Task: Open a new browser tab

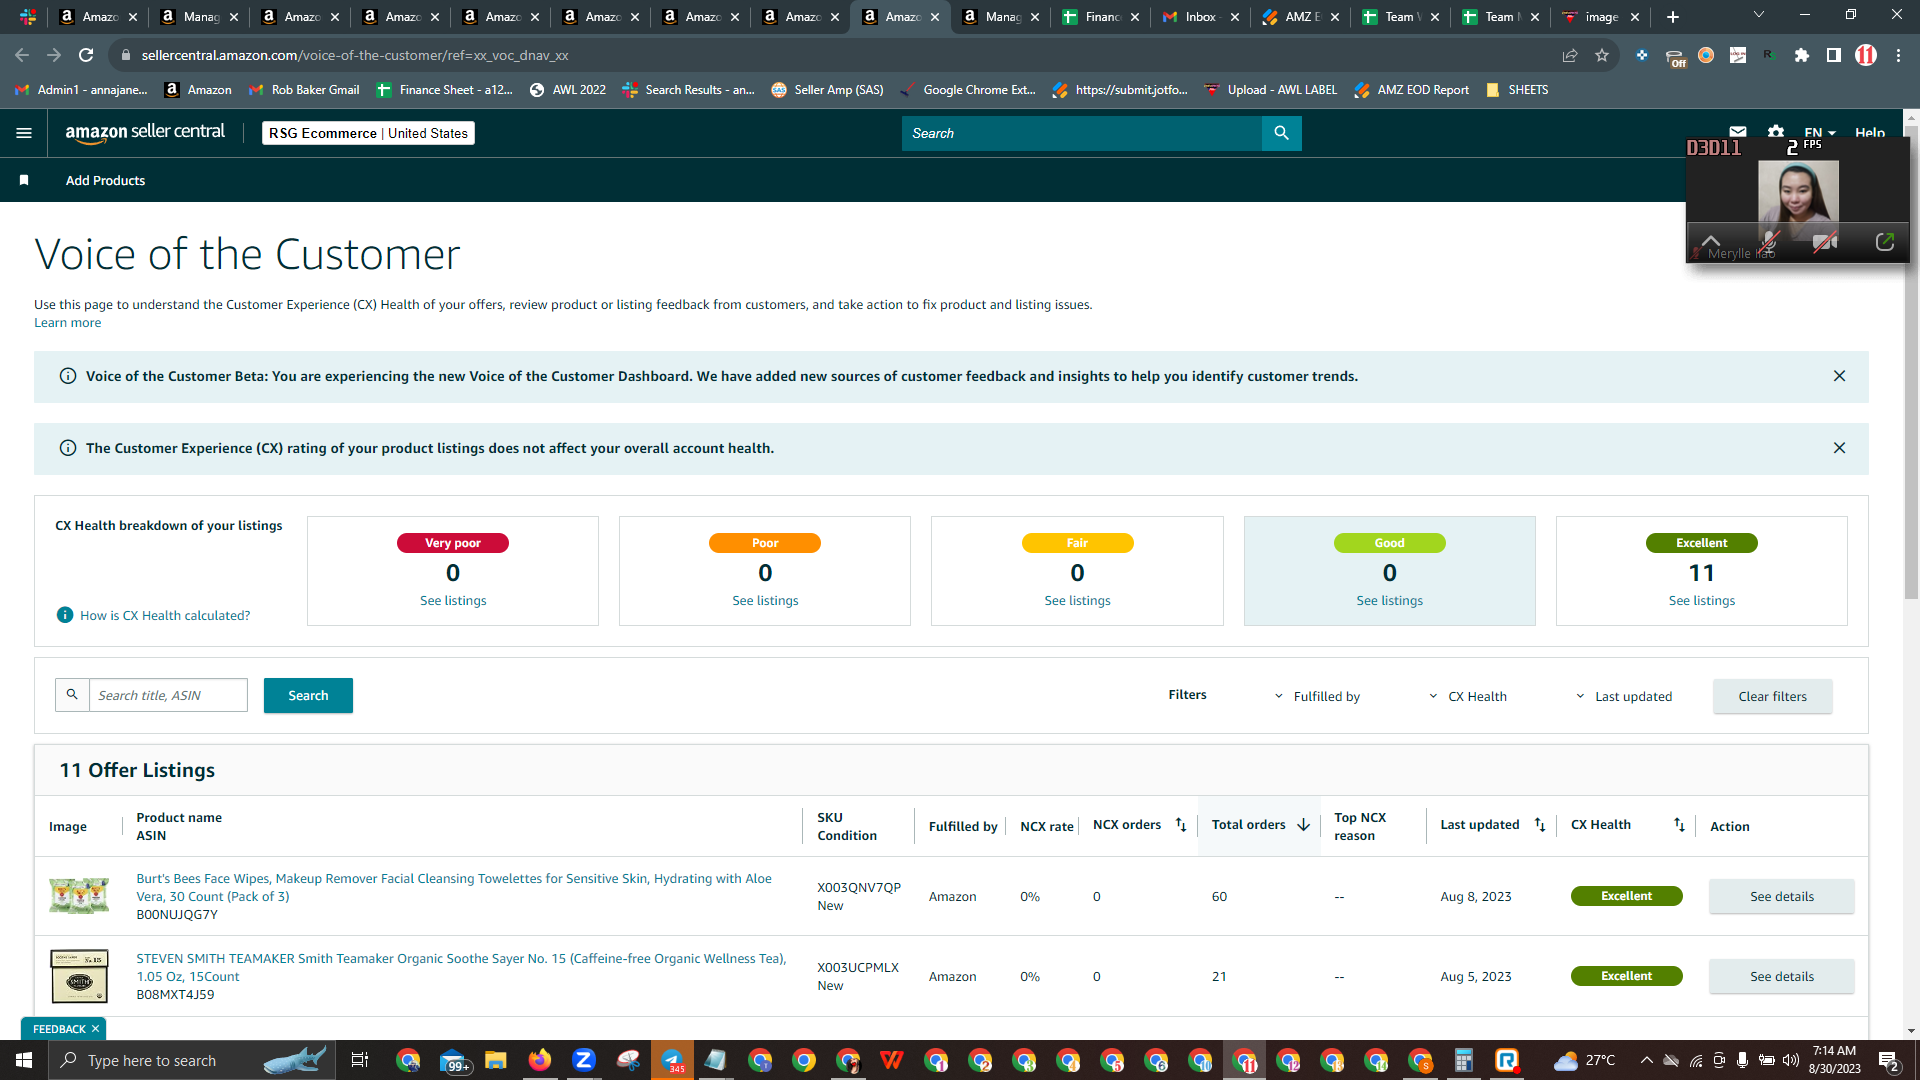Action: (1673, 17)
